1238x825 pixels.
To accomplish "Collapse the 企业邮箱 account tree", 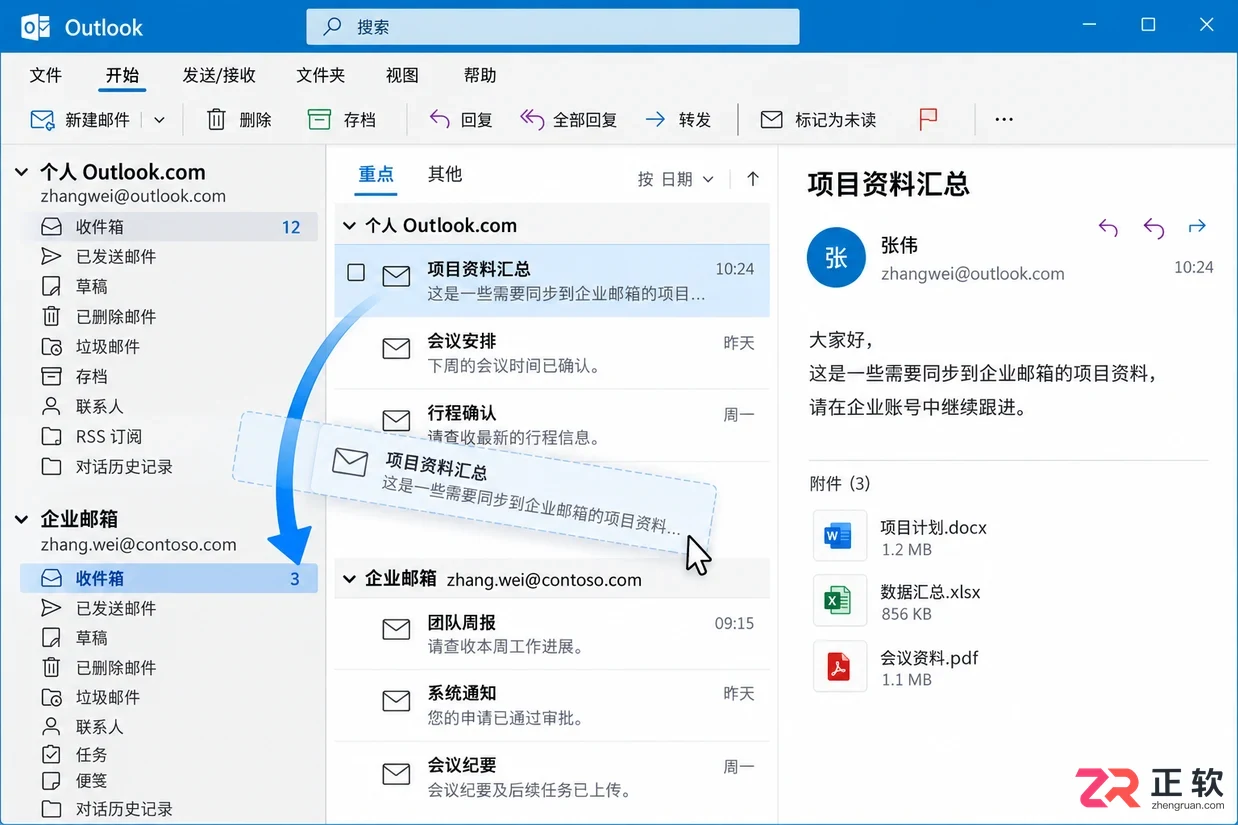I will point(21,519).
